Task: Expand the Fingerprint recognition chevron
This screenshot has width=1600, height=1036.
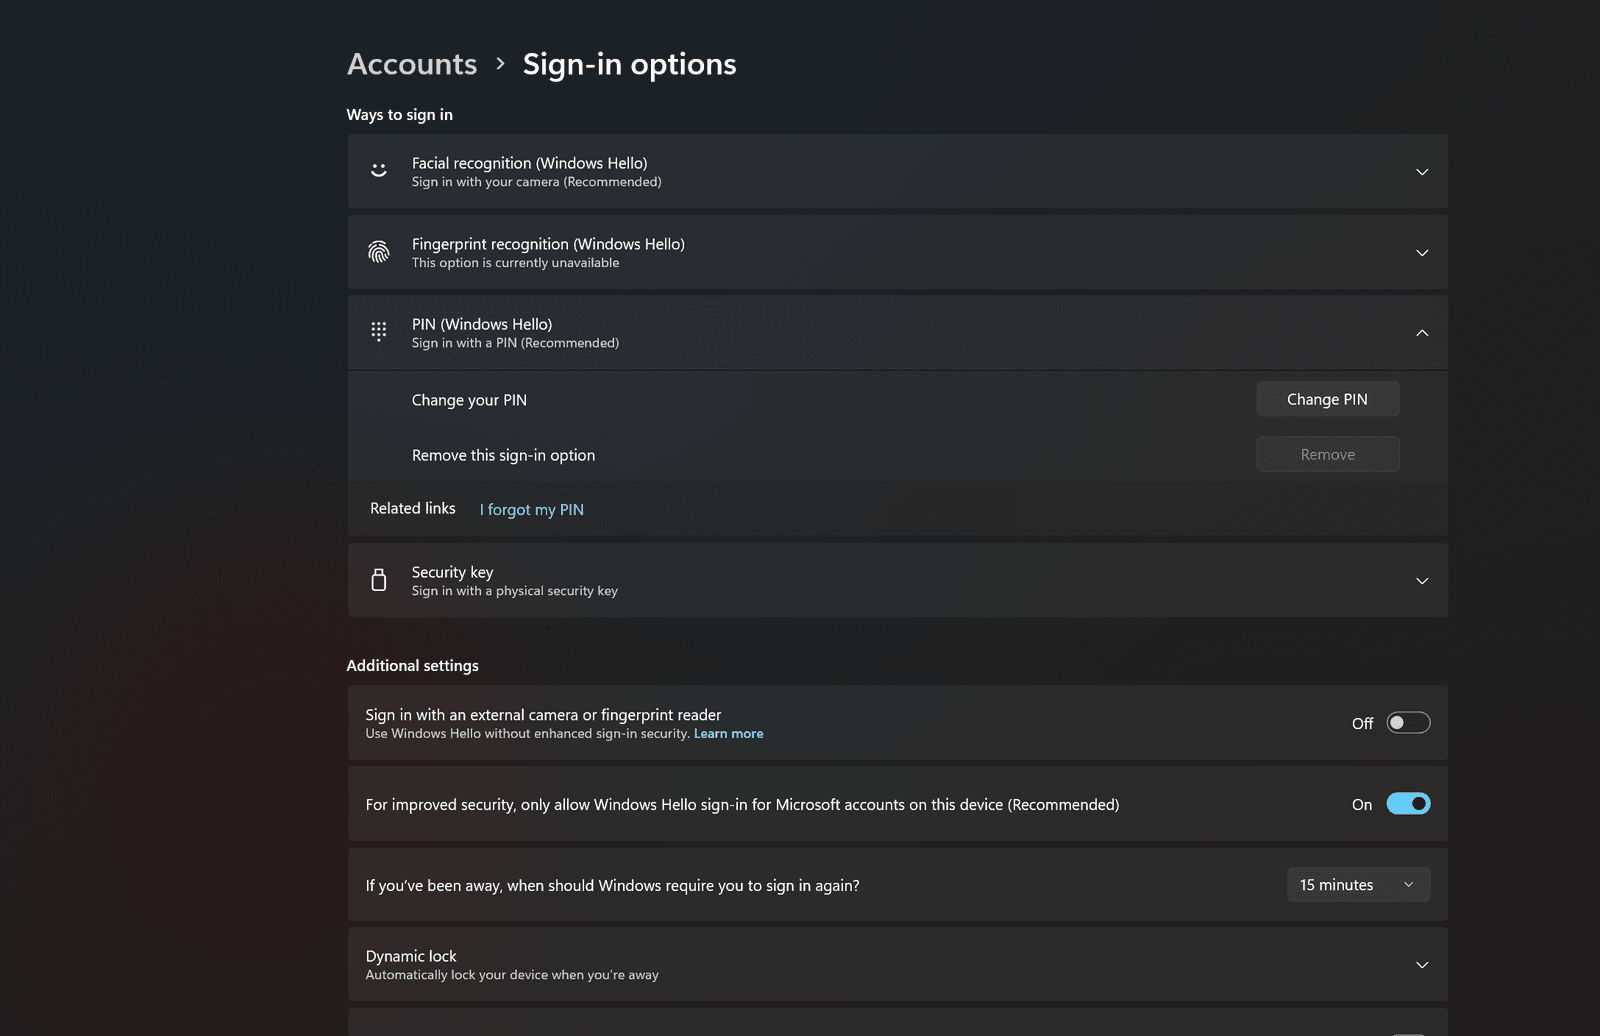Action: [1421, 253]
